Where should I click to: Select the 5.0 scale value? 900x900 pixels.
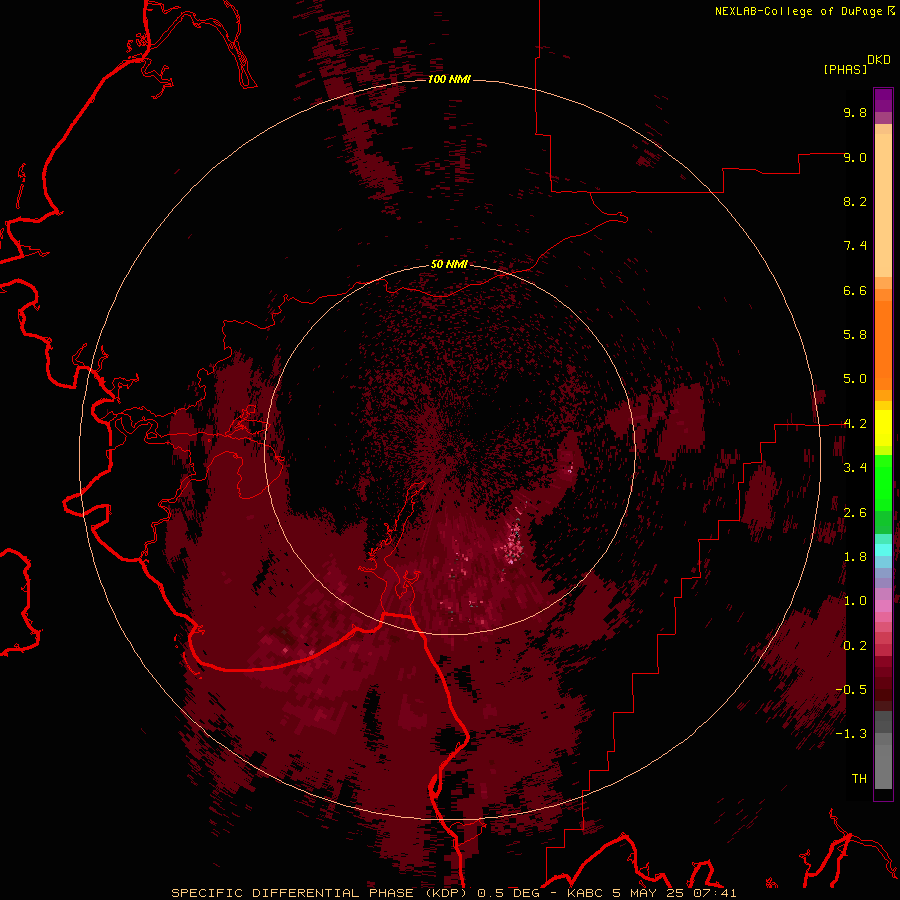coord(855,379)
